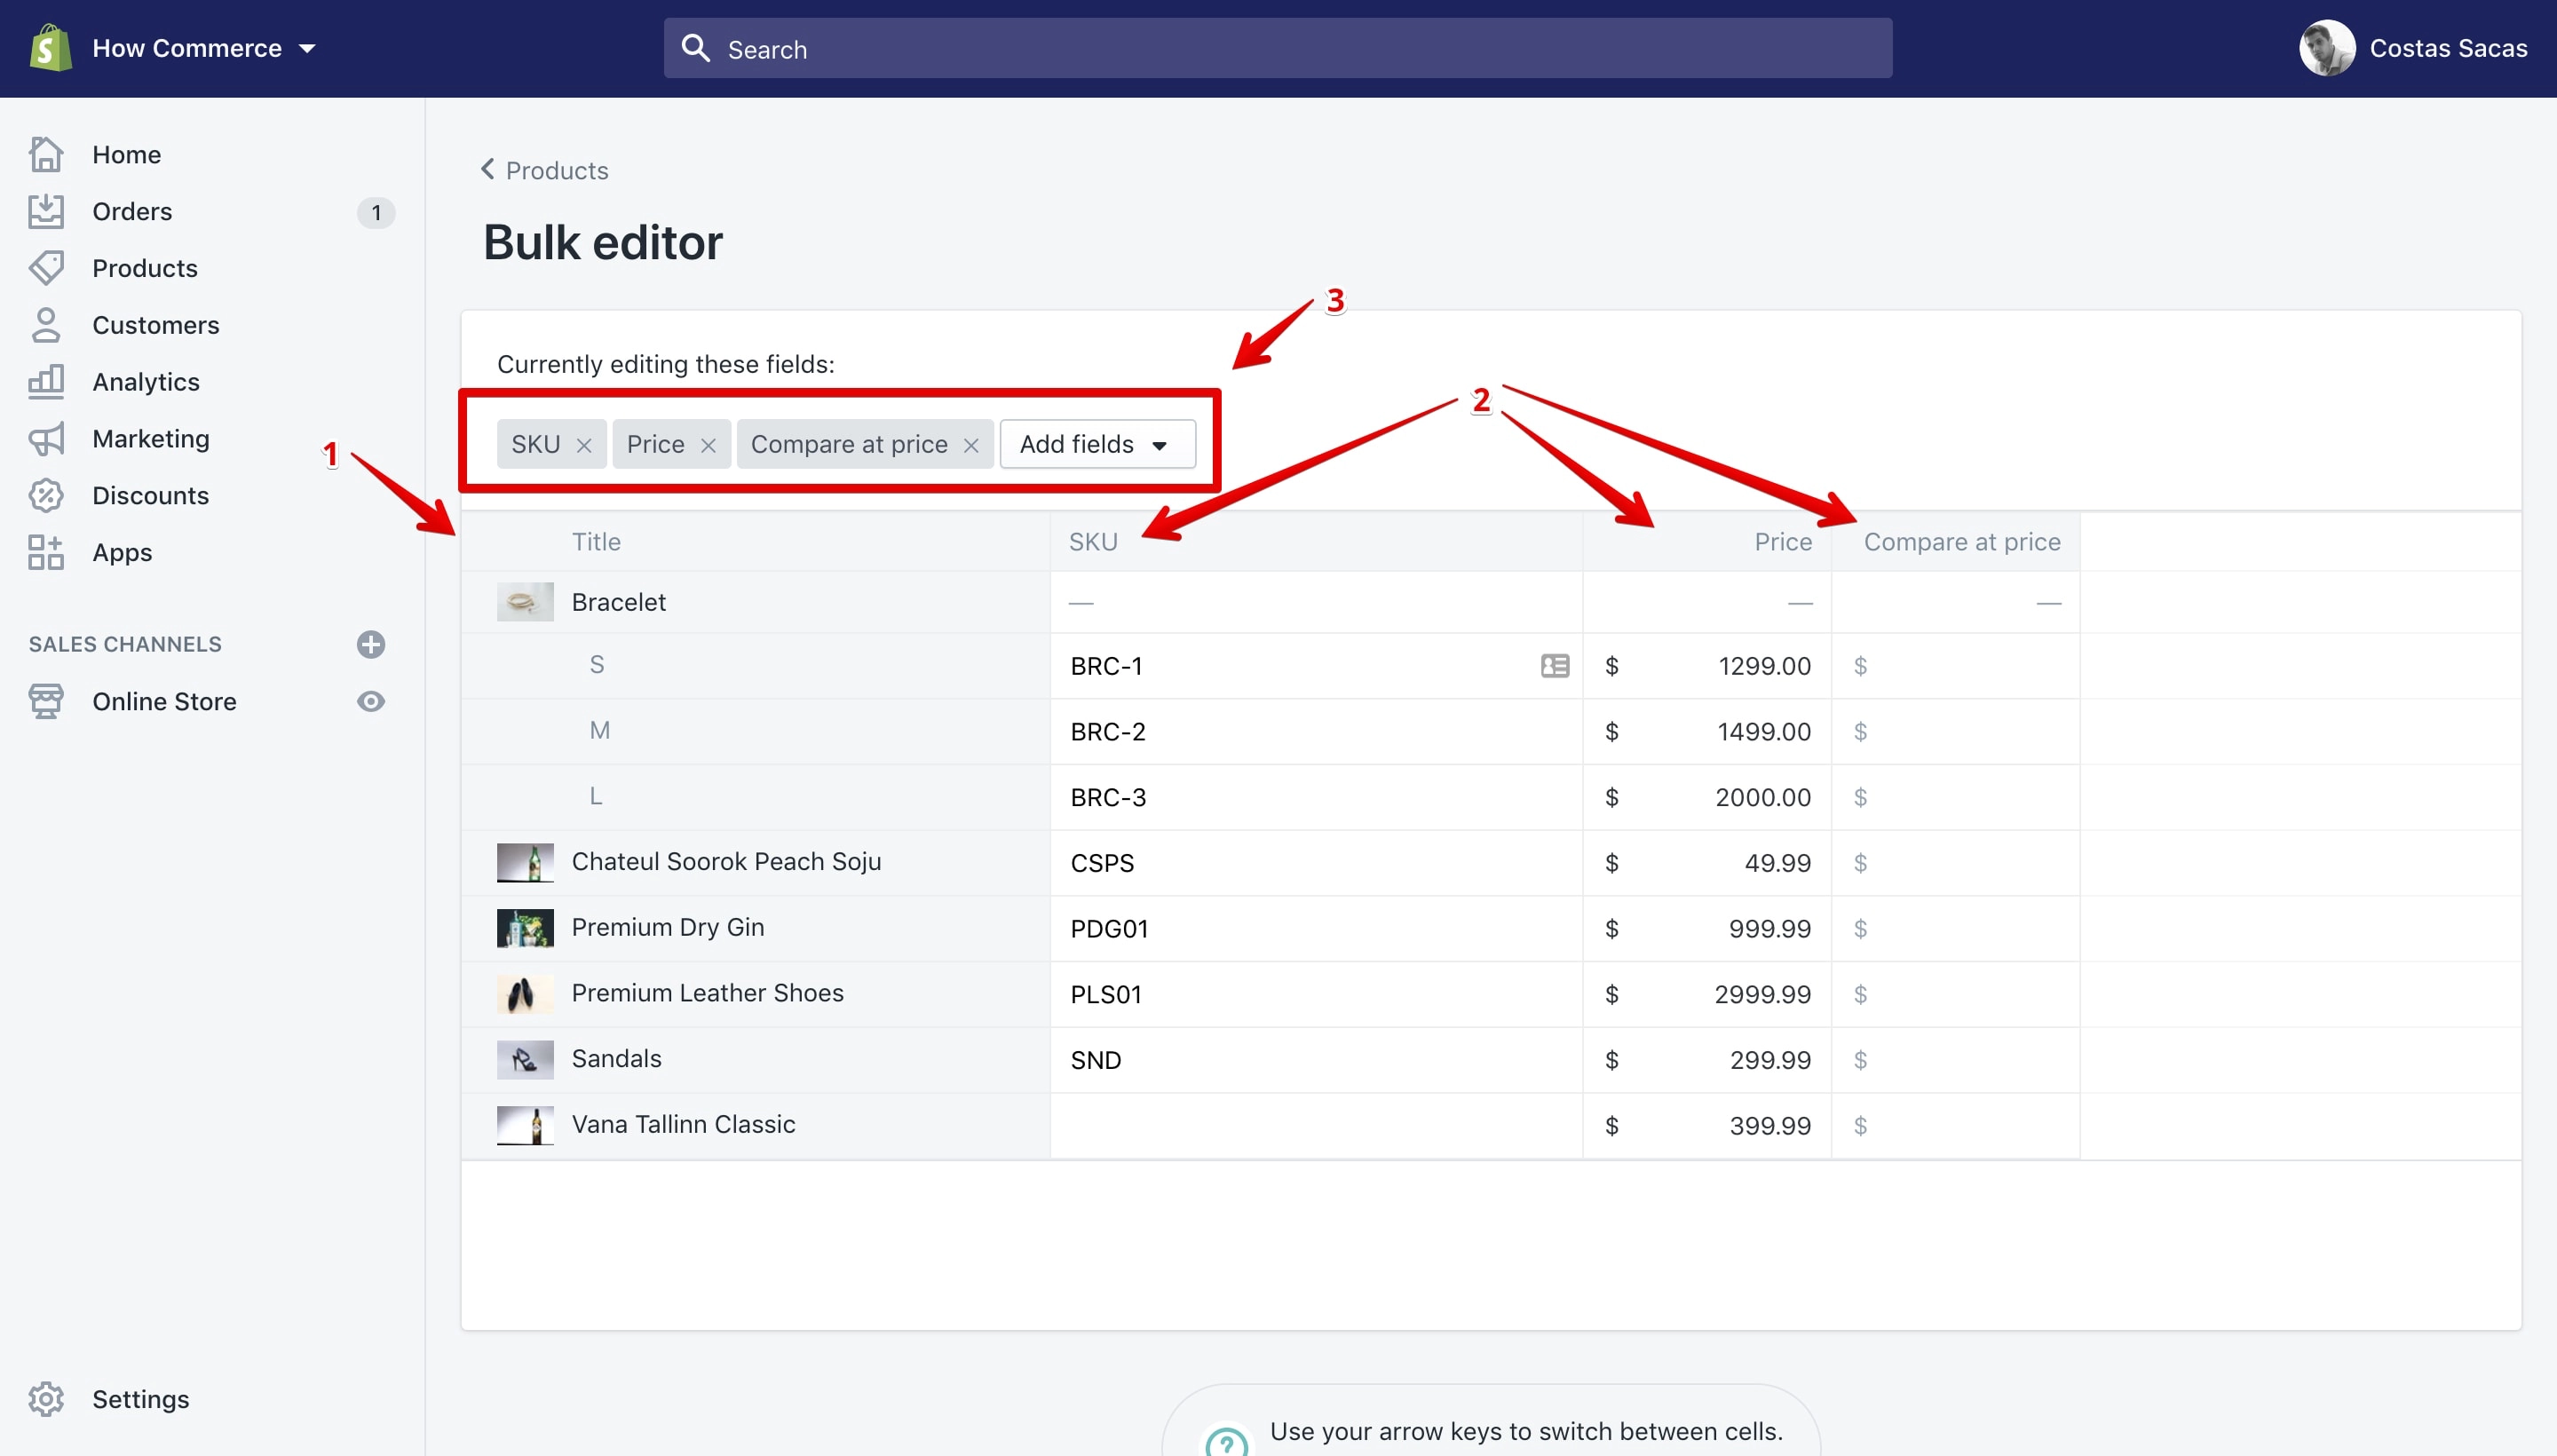The height and width of the screenshot is (1456, 2557).
Task: Click the Compare at price column header
Action: 1962,542
